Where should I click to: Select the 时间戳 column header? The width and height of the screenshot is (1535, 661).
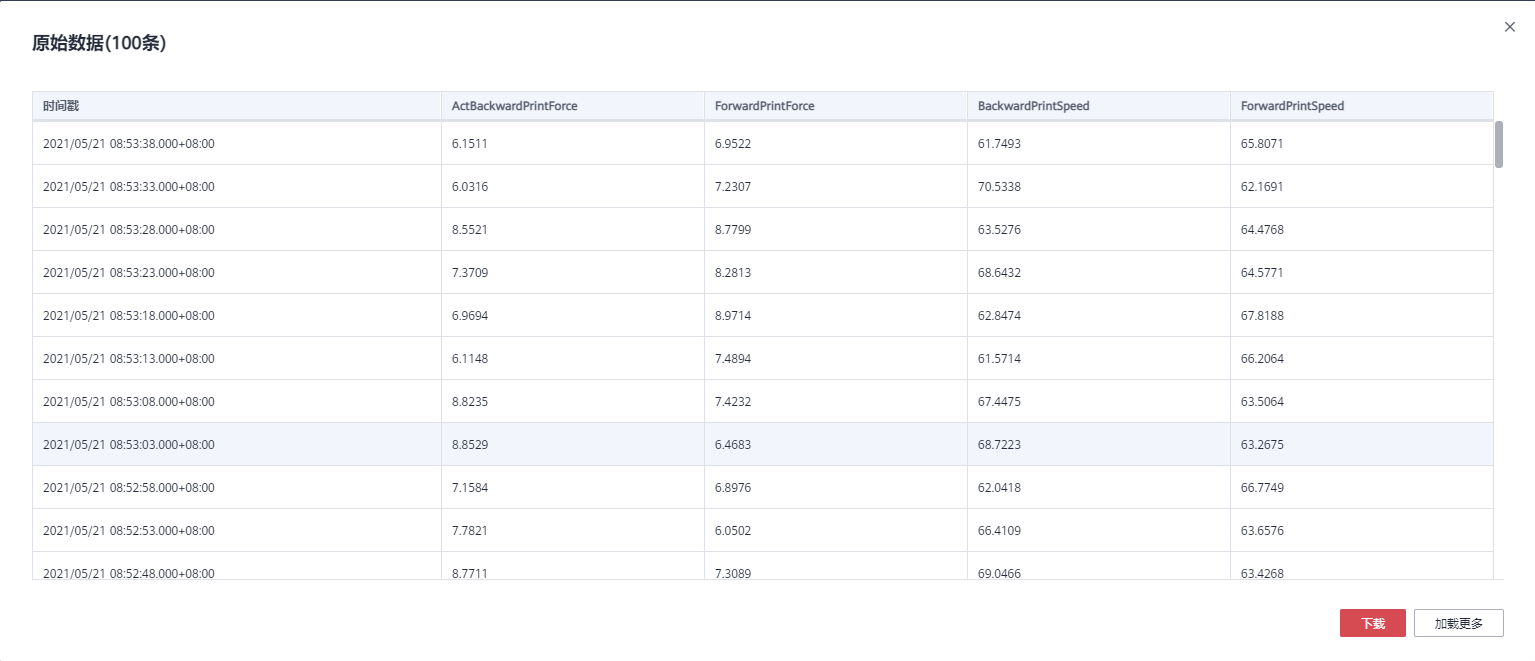click(237, 106)
